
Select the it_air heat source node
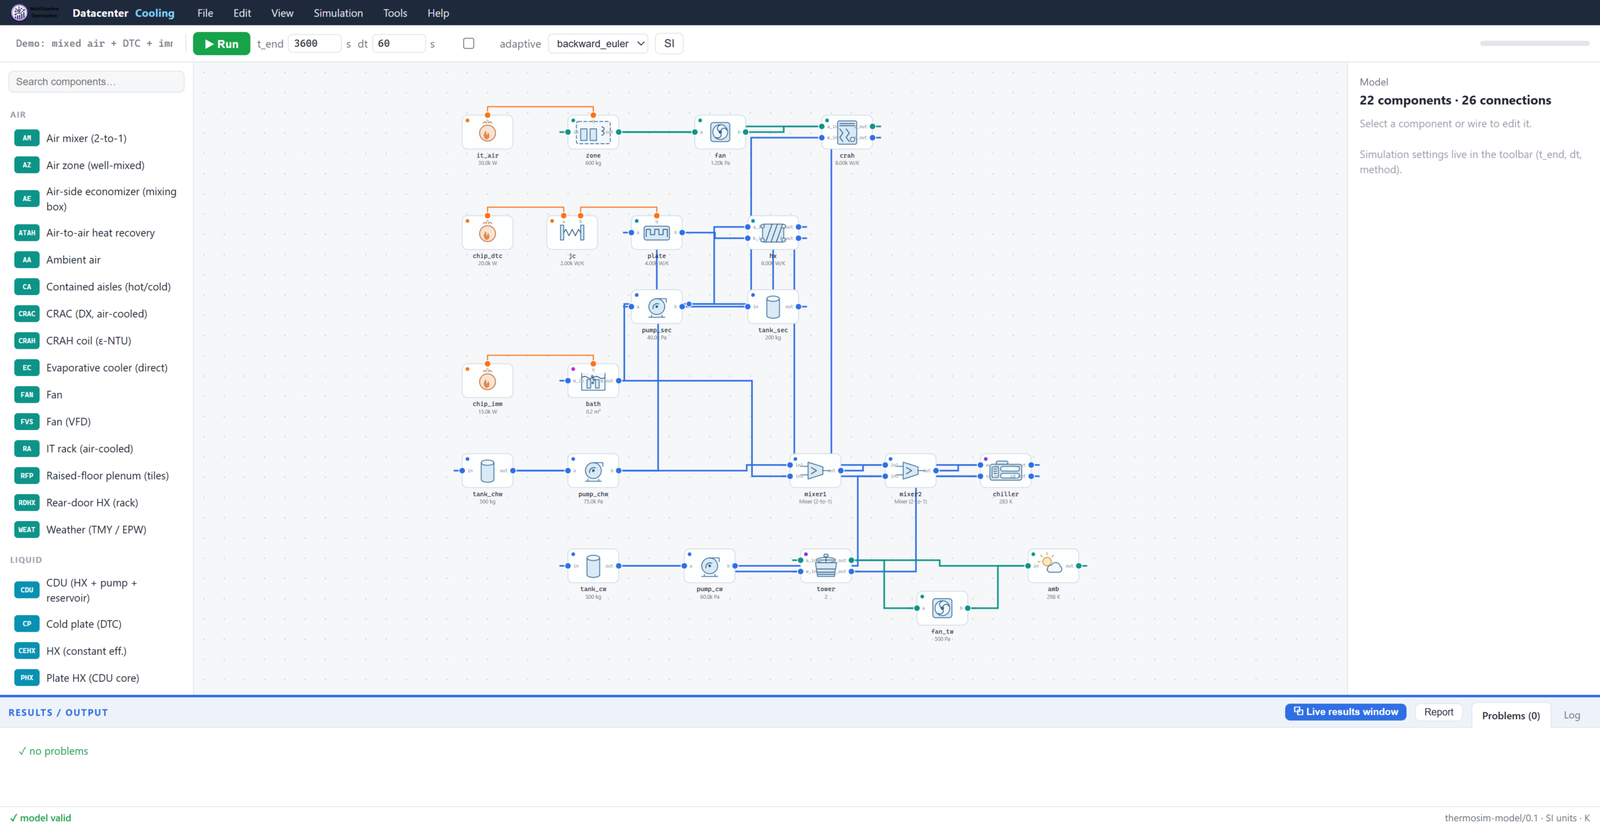[x=487, y=132]
